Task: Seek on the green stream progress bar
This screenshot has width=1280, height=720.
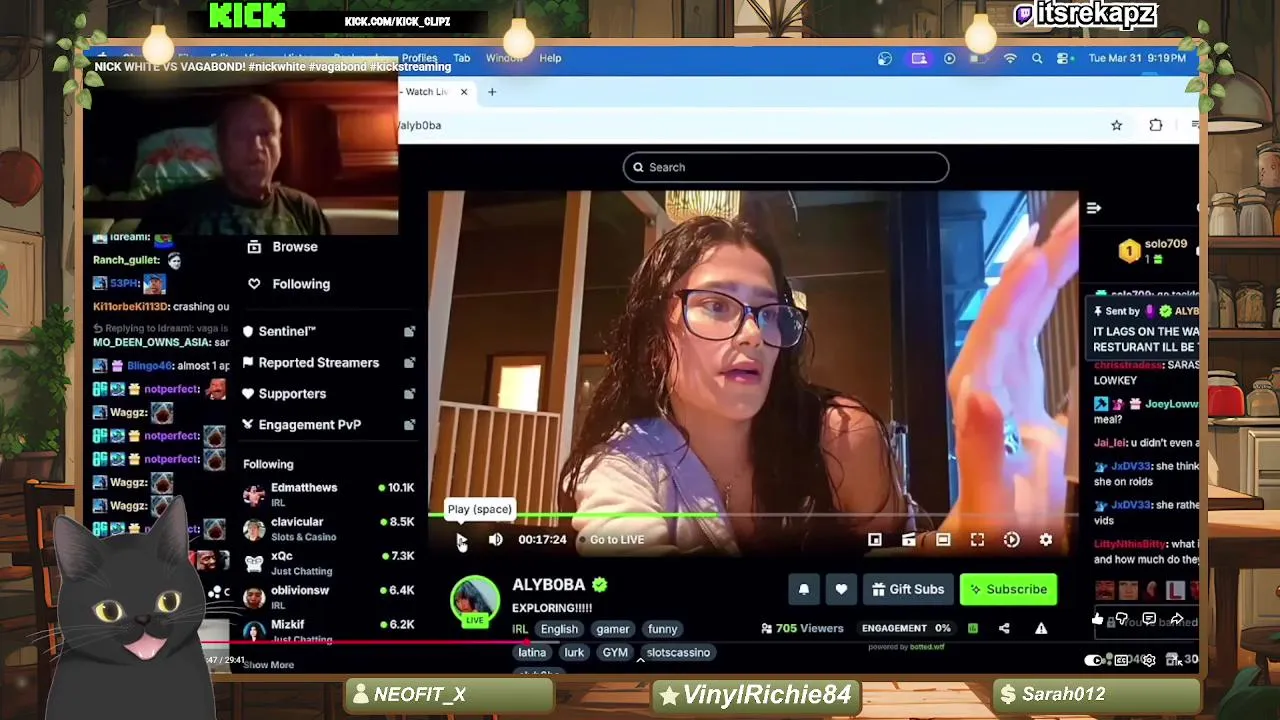Action: tap(753, 516)
